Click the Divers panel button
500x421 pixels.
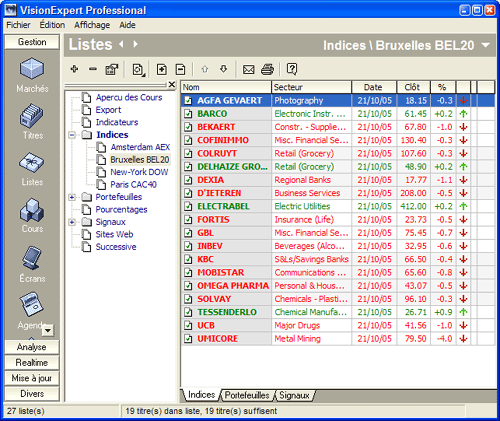(32, 394)
